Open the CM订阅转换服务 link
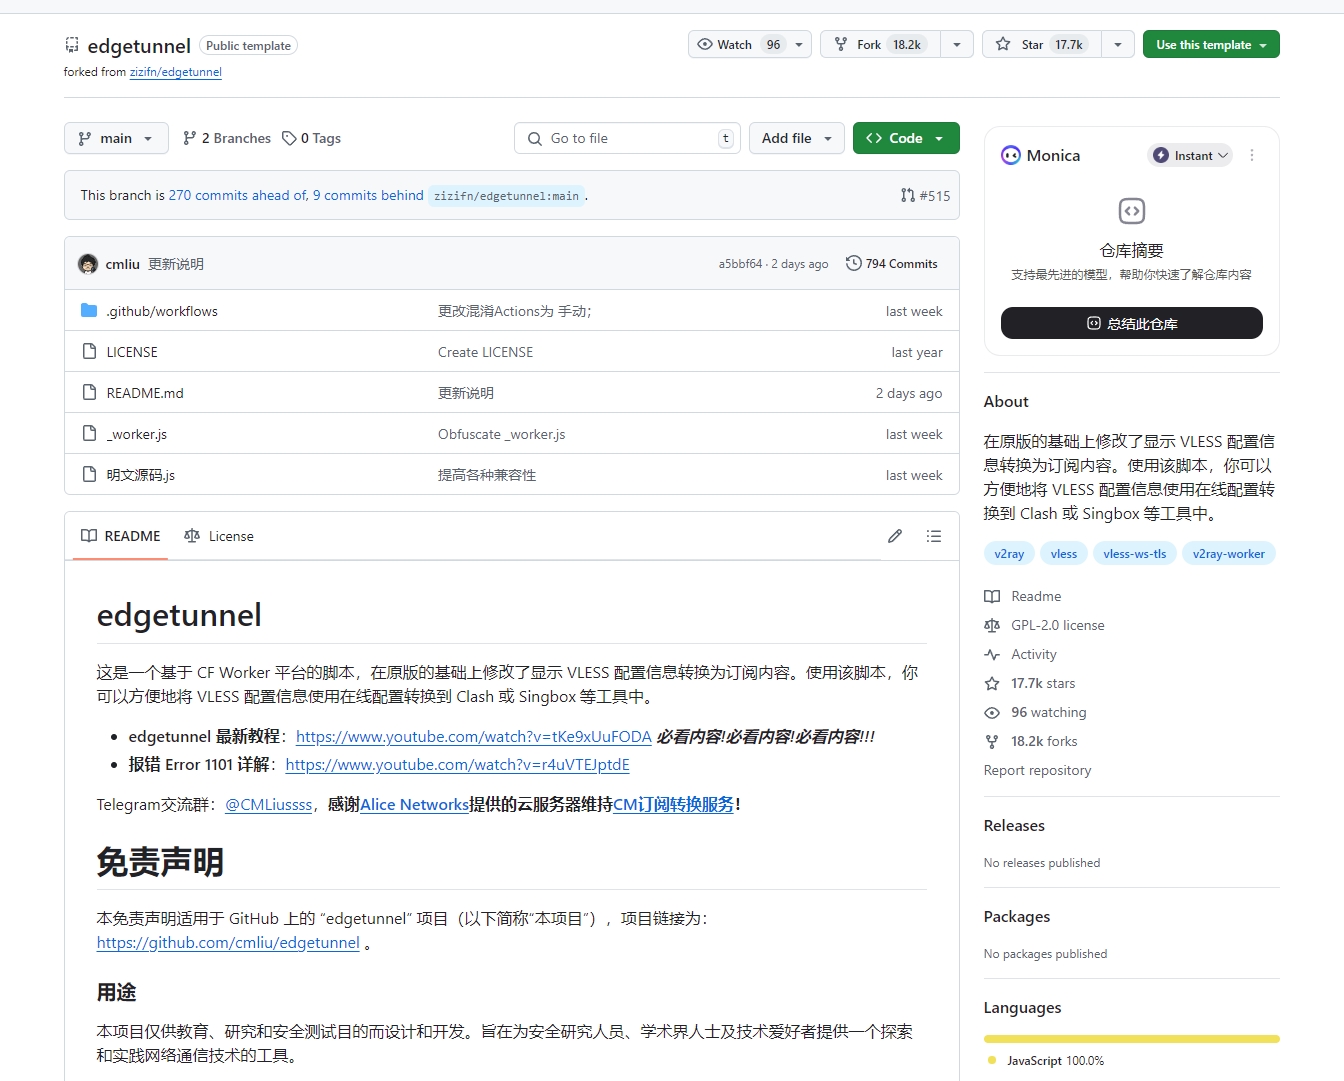 coord(673,804)
